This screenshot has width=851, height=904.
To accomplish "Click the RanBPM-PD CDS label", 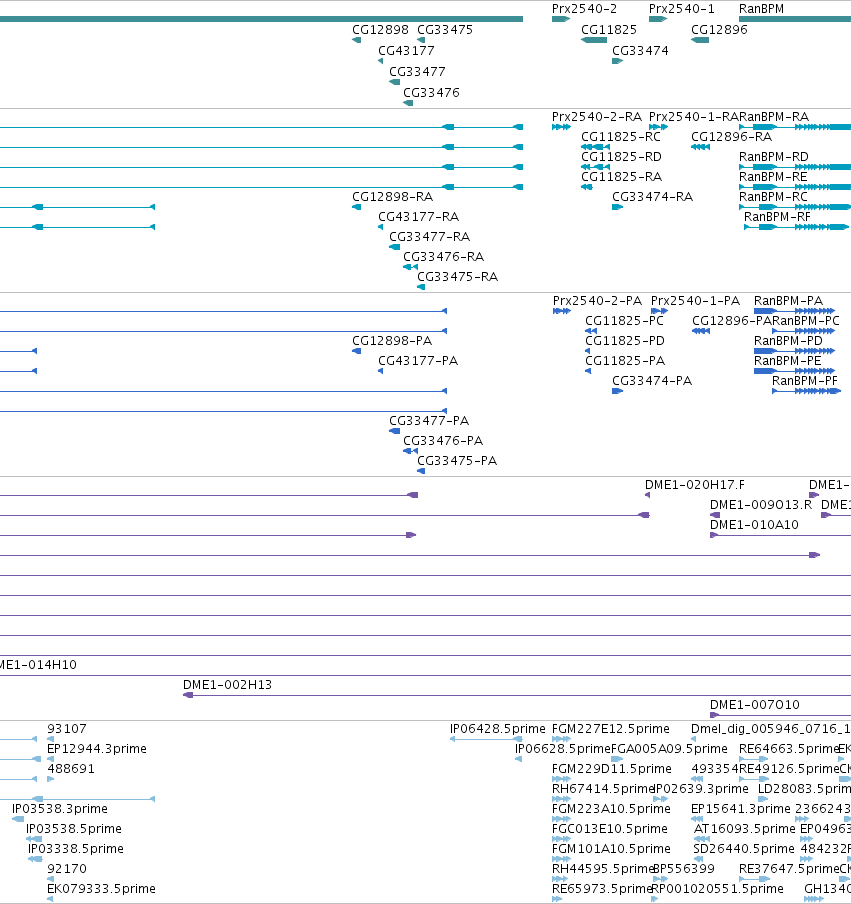I will tap(788, 341).
